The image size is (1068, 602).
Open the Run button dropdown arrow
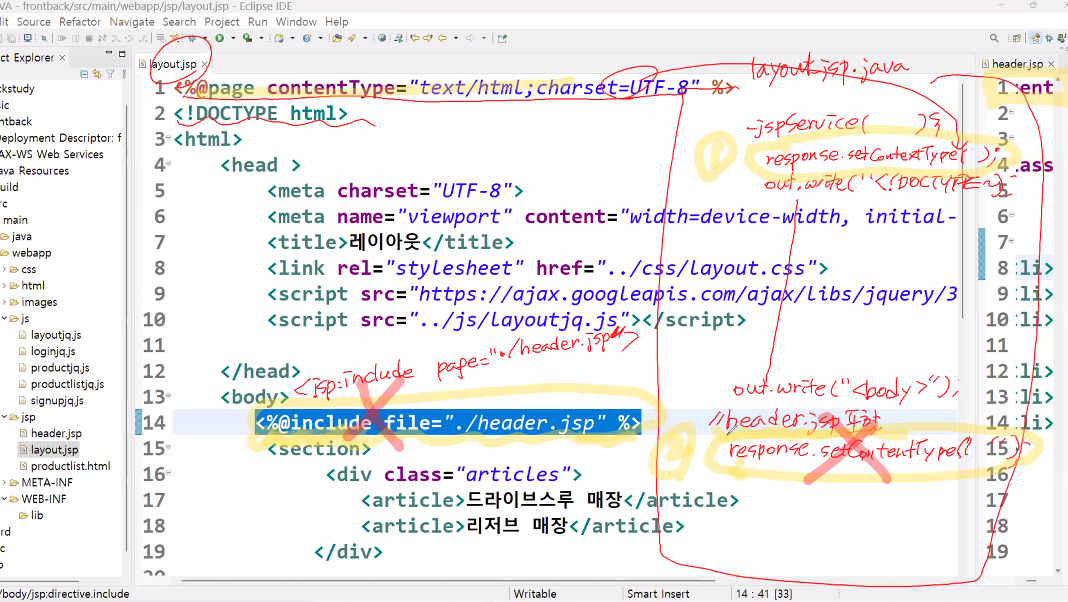tap(233, 38)
